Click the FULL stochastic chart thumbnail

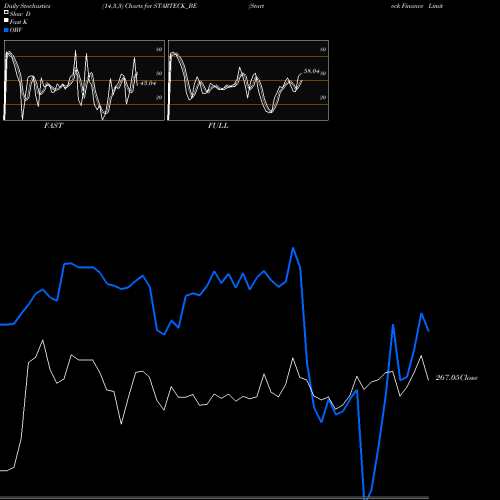(248, 80)
